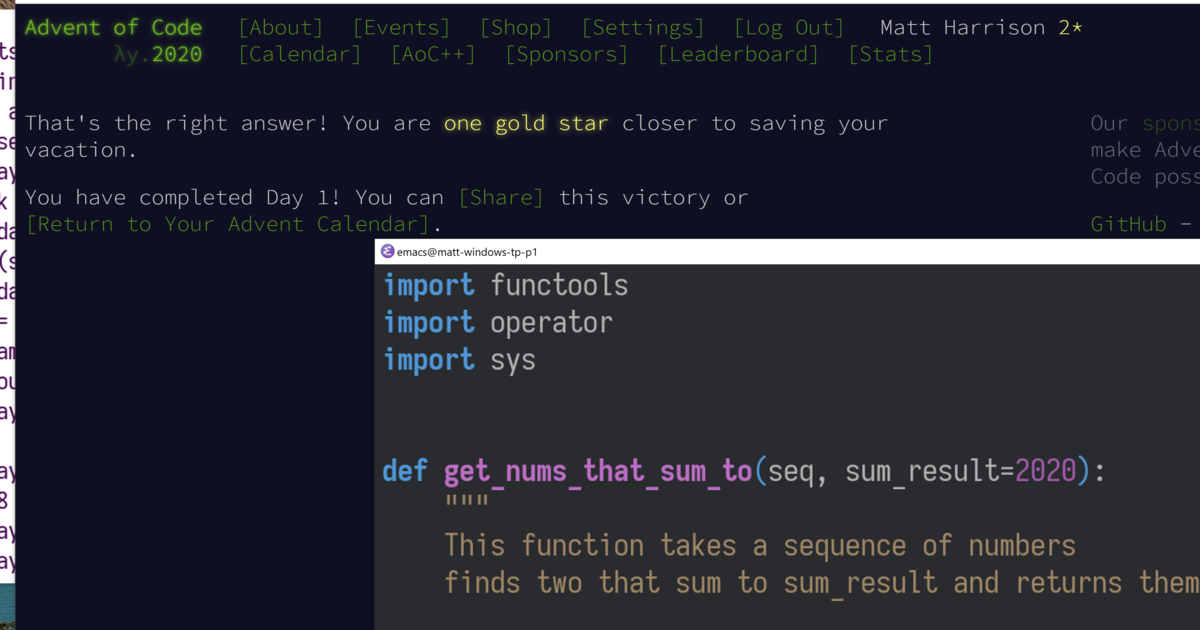Open the Settings page
Viewport: 1200px width, 630px height.
(642, 27)
